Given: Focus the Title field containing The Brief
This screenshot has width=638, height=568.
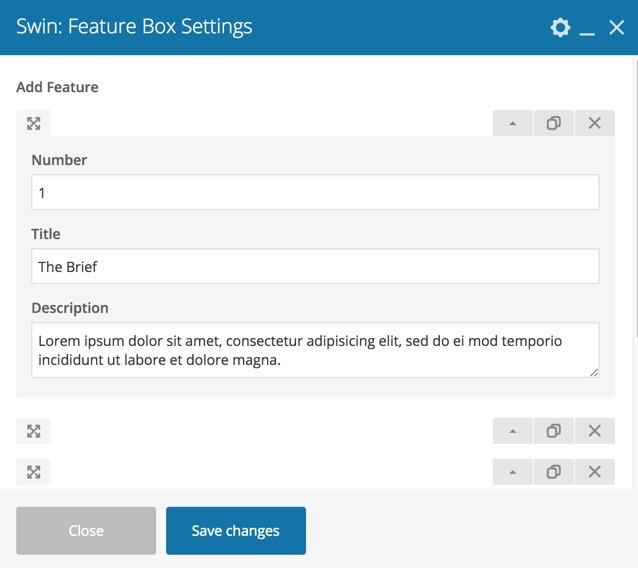Looking at the screenshot, I should click(x=315, y=266).
